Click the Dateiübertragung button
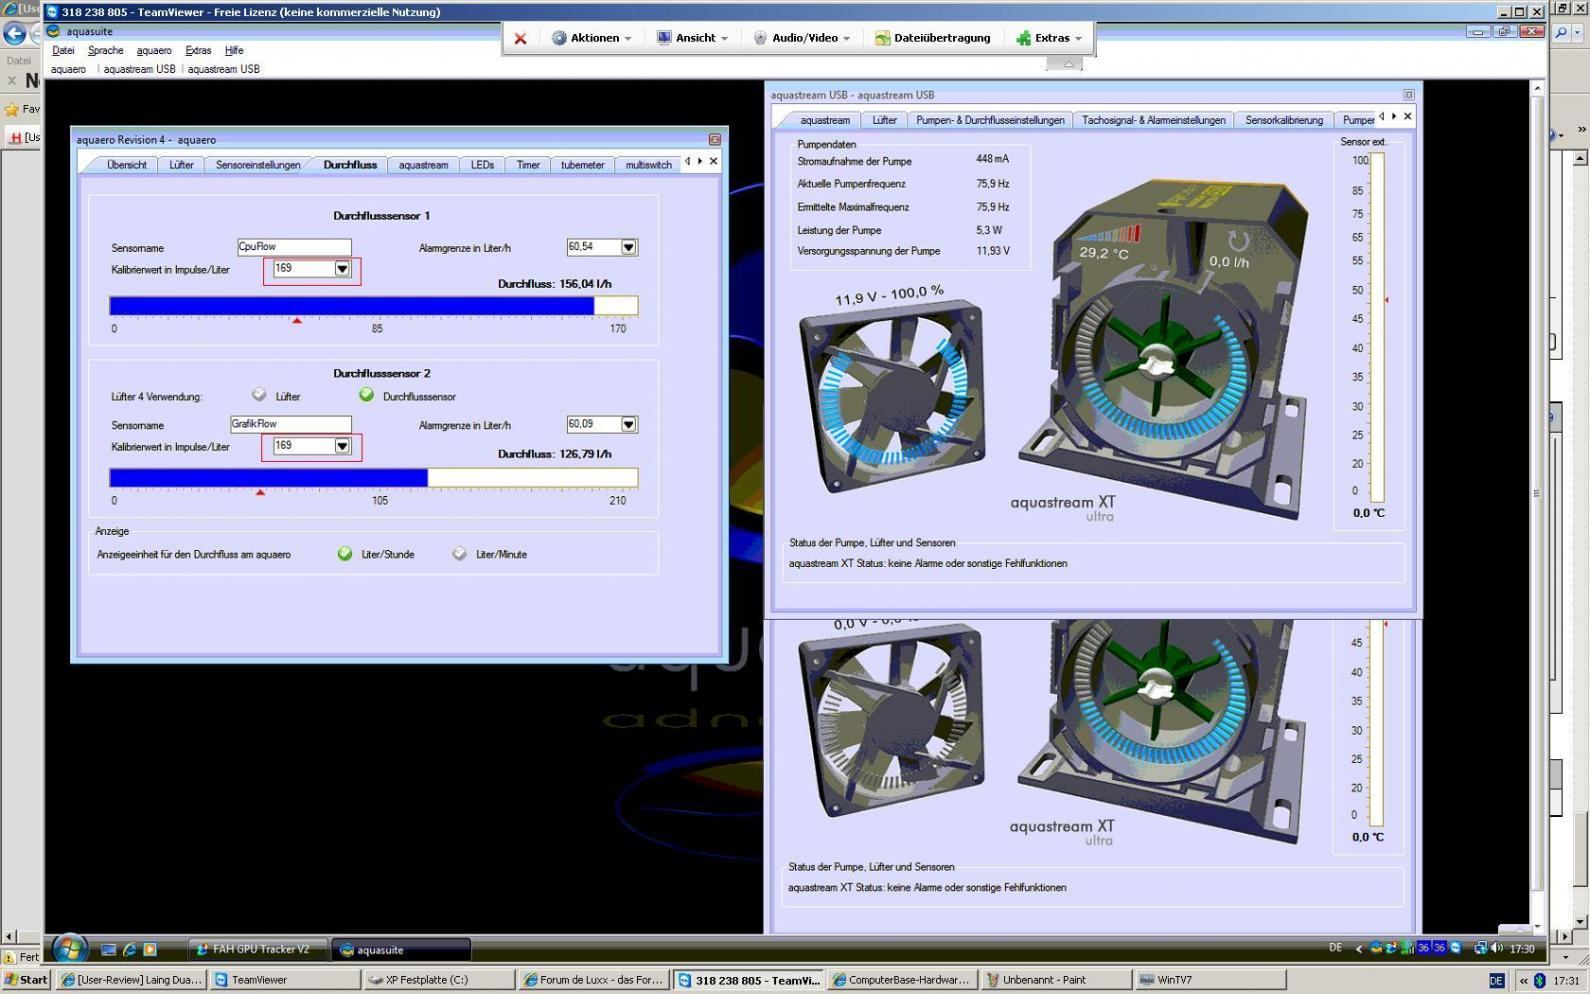 point(932,38)
